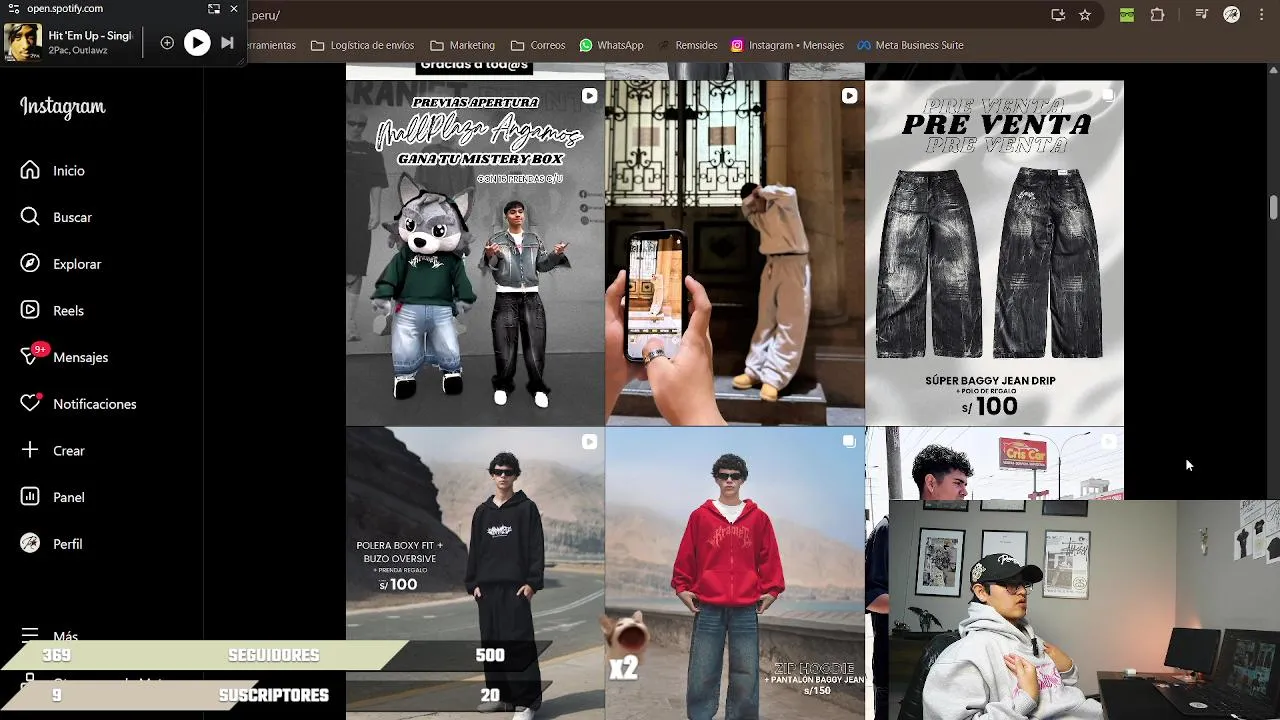Open the Marketing bookmark folder
This screenshot has height=720, width=1280.
(462, 45)
